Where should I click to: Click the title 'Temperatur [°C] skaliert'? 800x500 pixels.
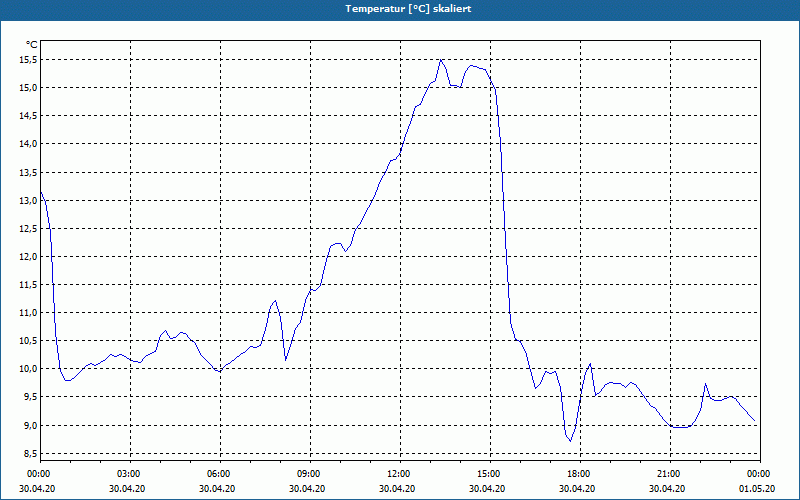click(408, 9)
